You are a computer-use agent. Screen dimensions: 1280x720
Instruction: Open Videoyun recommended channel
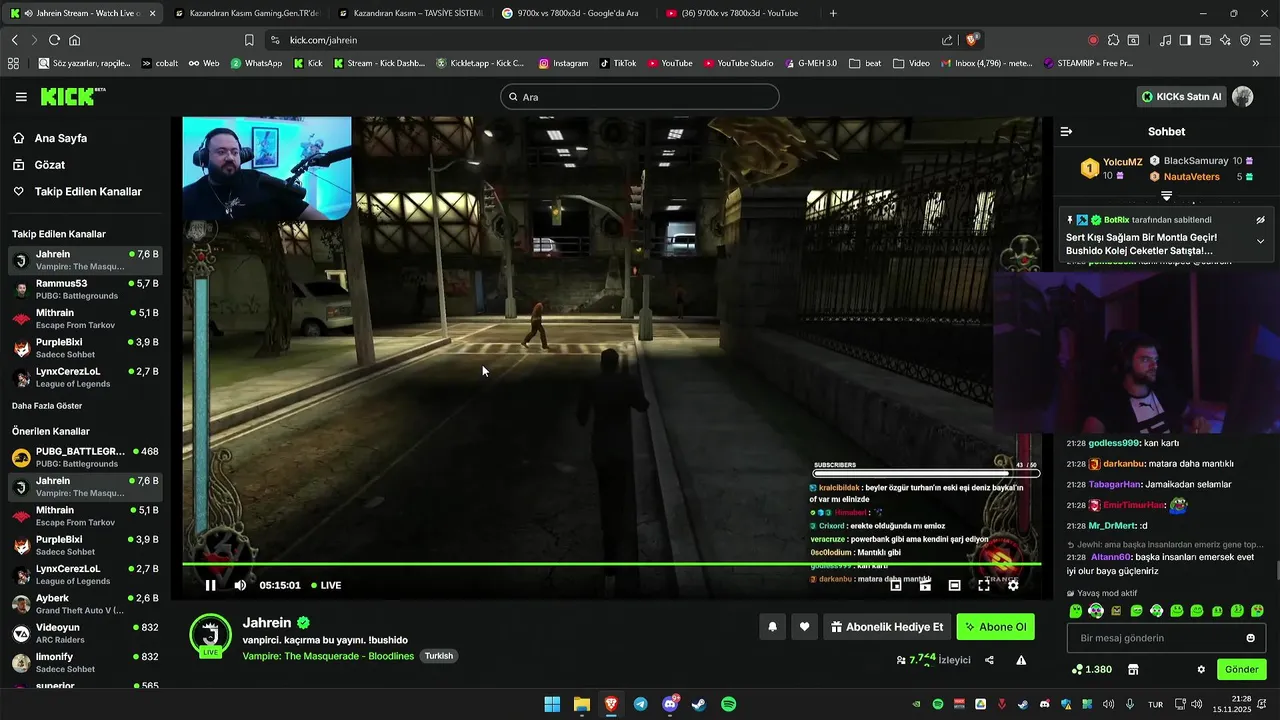85,633
